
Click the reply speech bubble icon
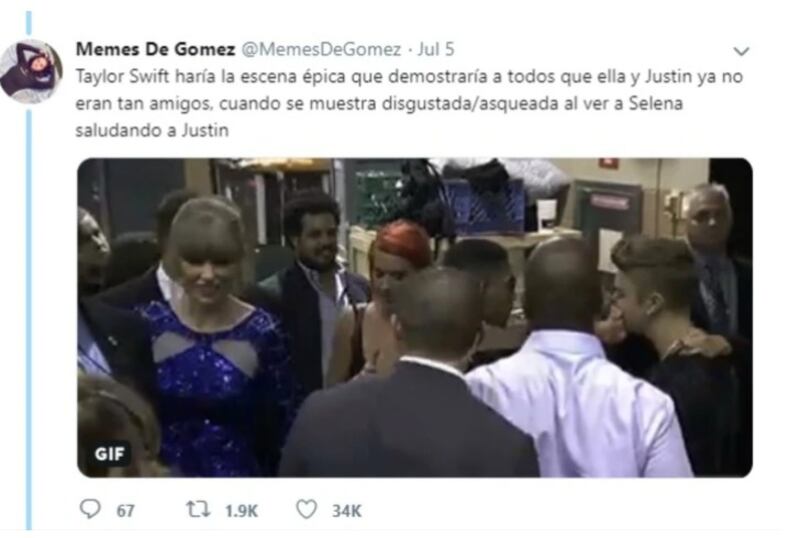[90, 509]
